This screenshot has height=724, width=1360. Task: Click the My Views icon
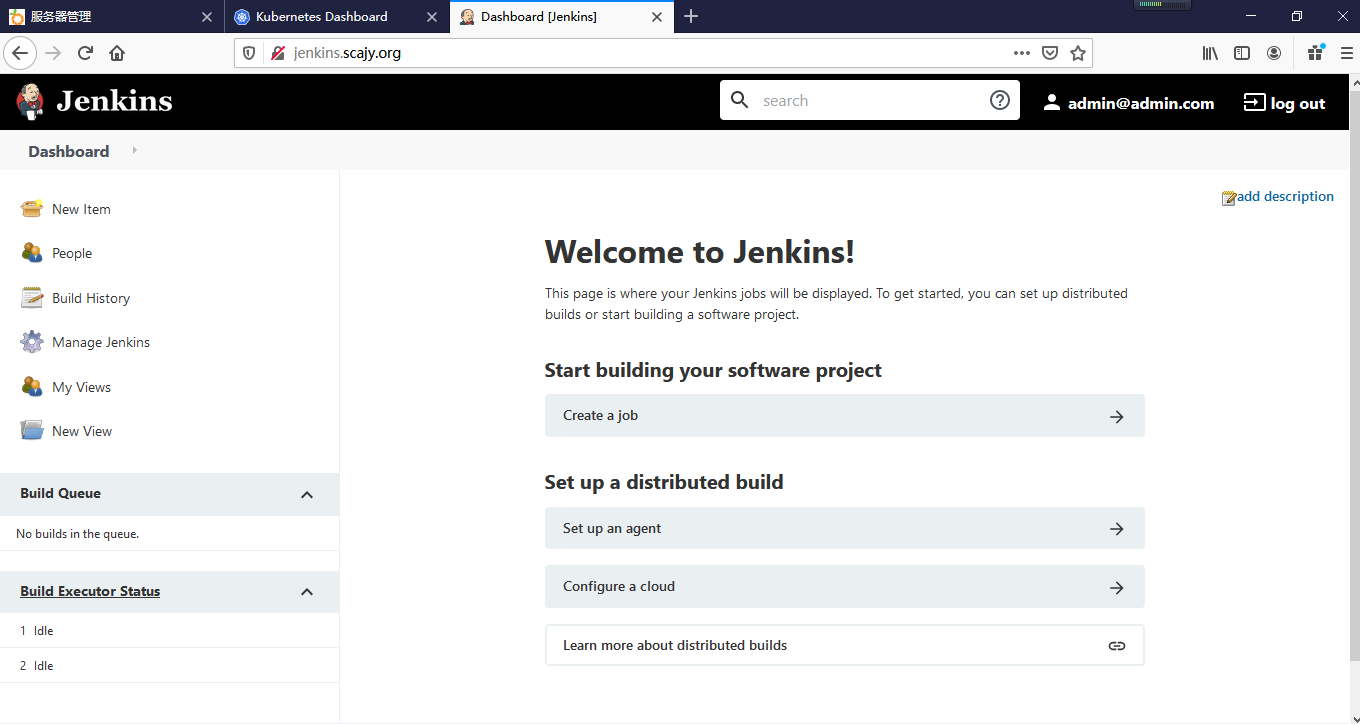click(32, 386)
